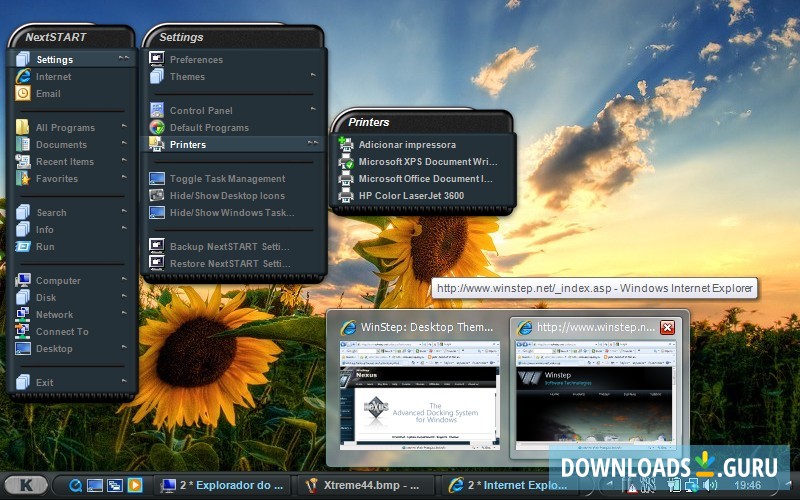Open Internet from the NextSTART menu
The height and width of the screenshot is (500, 800).
(x=53, y=77)
